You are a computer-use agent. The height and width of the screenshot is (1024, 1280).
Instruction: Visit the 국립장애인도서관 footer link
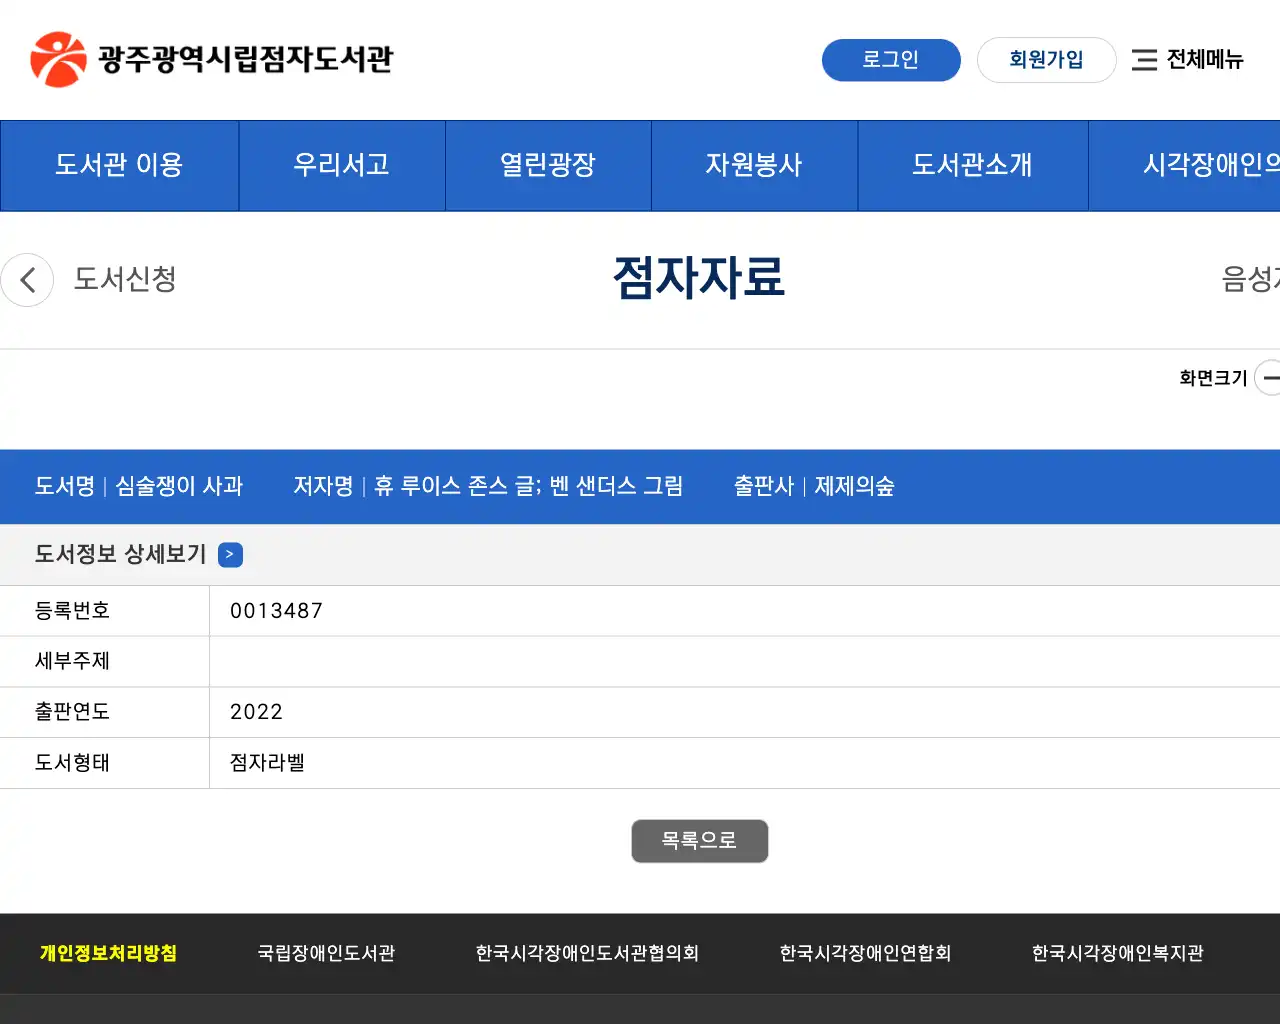(325, 953)
